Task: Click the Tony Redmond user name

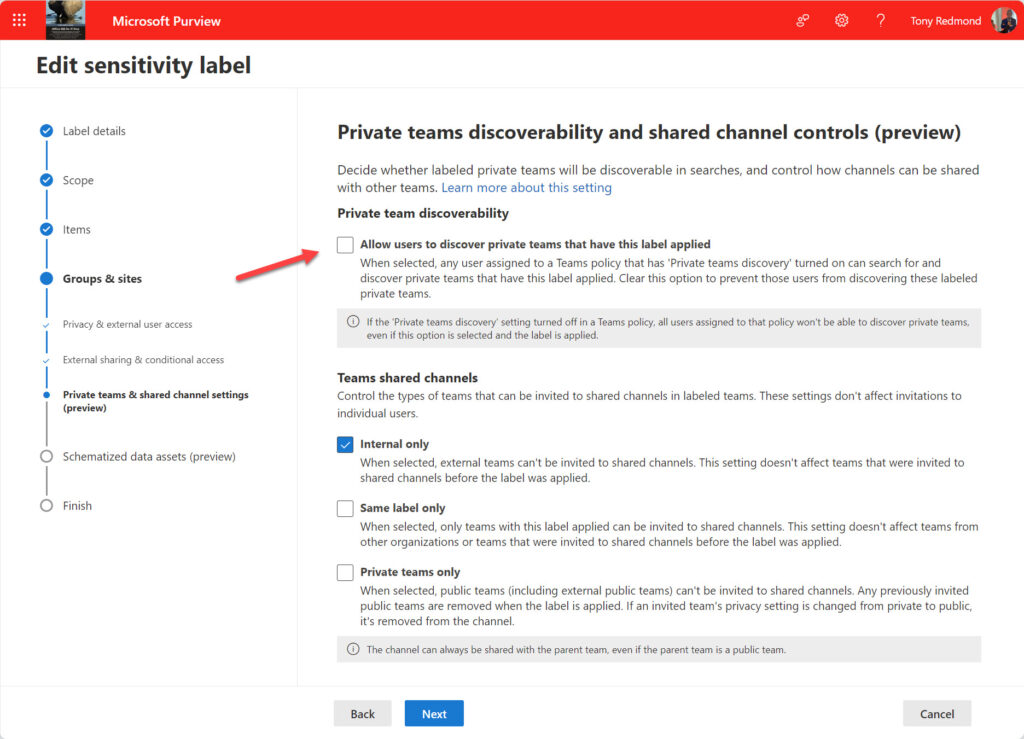Action: click(945, 21)
